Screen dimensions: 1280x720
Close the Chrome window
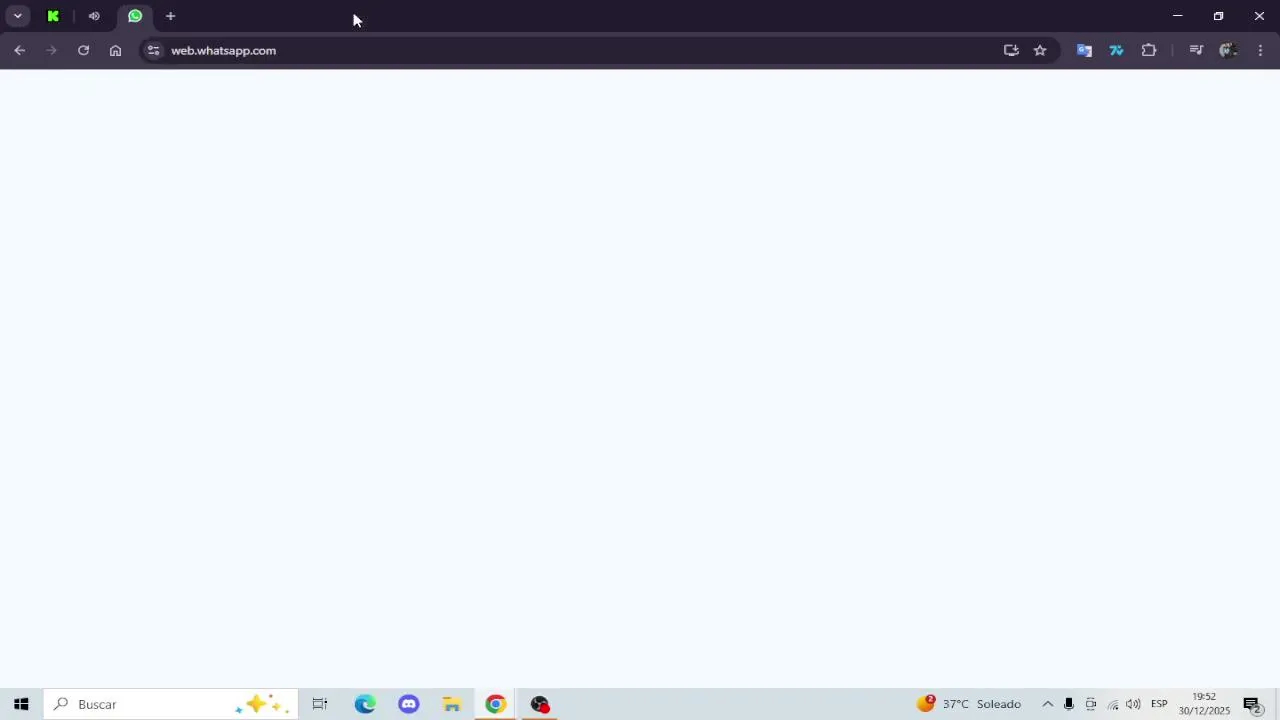point(1259,16)
